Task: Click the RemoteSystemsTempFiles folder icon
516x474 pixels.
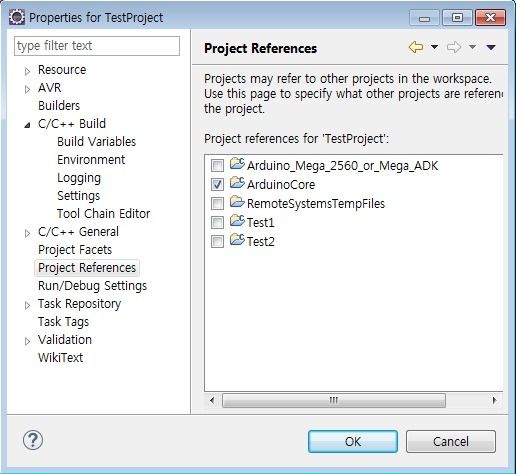Action: pos(237,201)
